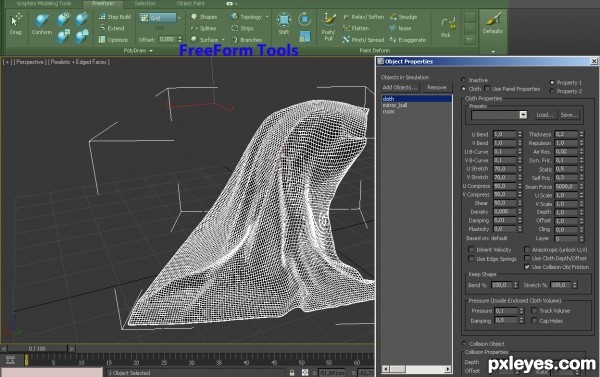
Task: Click the Load preset button
Action: (x=544, y=115)
